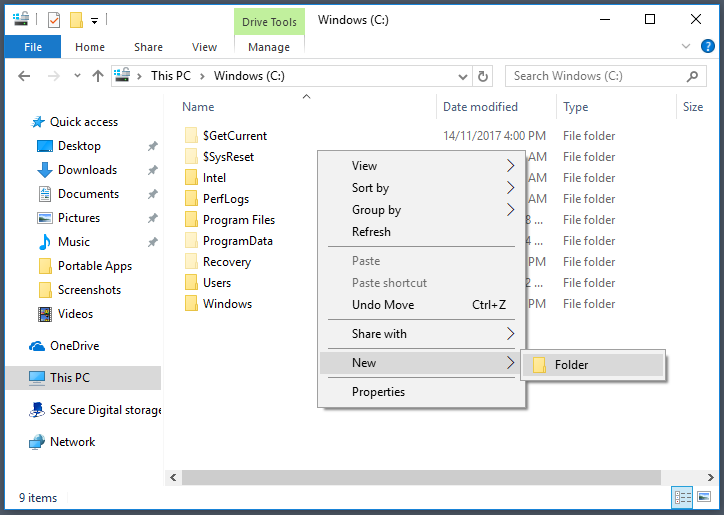
Task: Open Pictures in the navigation pane
Action: (x=78, y=218)
